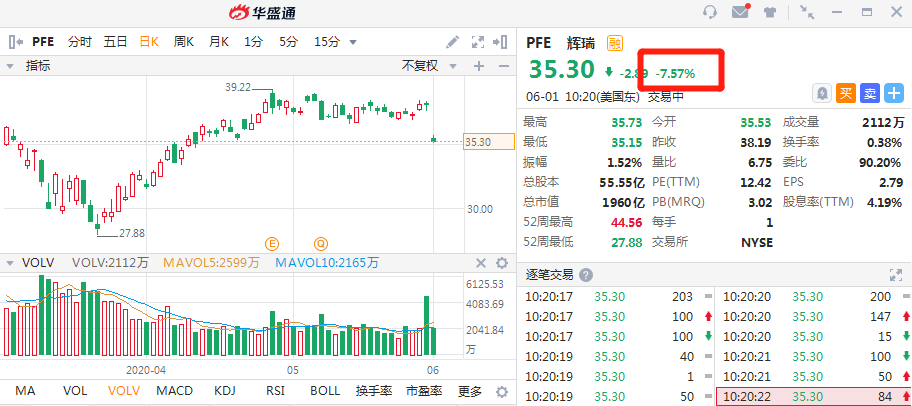Hide right quote panel arrow icon
This screenshot has height=406, width=912.
(x=500, y=42)
